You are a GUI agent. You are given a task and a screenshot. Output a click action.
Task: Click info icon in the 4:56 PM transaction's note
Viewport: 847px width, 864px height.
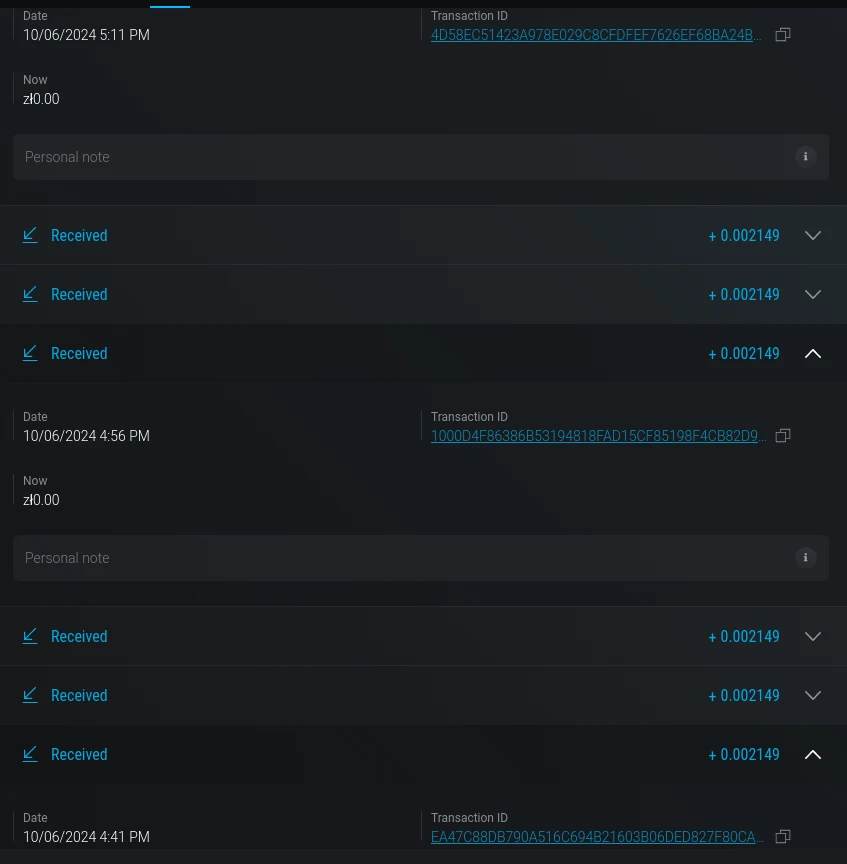805,558
